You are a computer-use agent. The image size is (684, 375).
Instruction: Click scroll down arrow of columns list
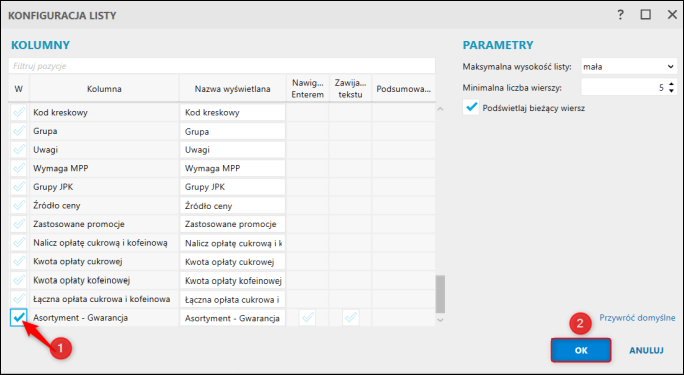[440, 320]
